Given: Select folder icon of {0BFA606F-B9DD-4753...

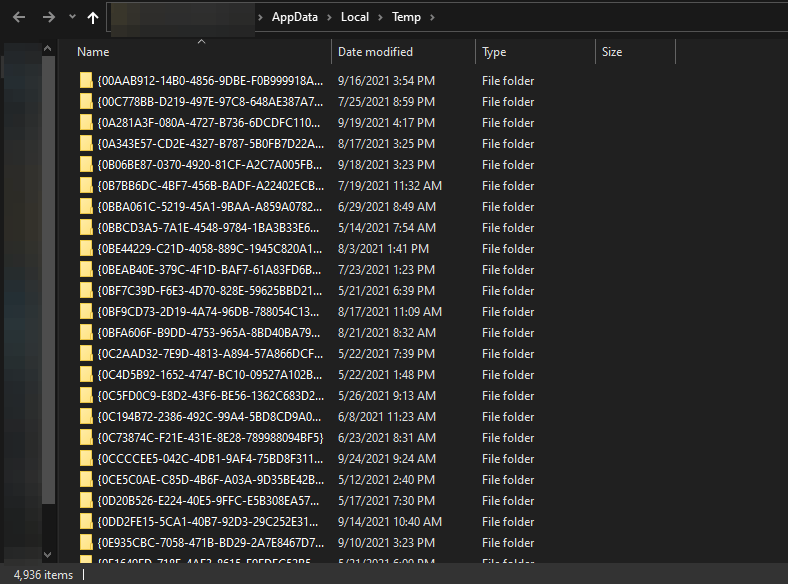Looking at the screenshot, I should (86, 333).
